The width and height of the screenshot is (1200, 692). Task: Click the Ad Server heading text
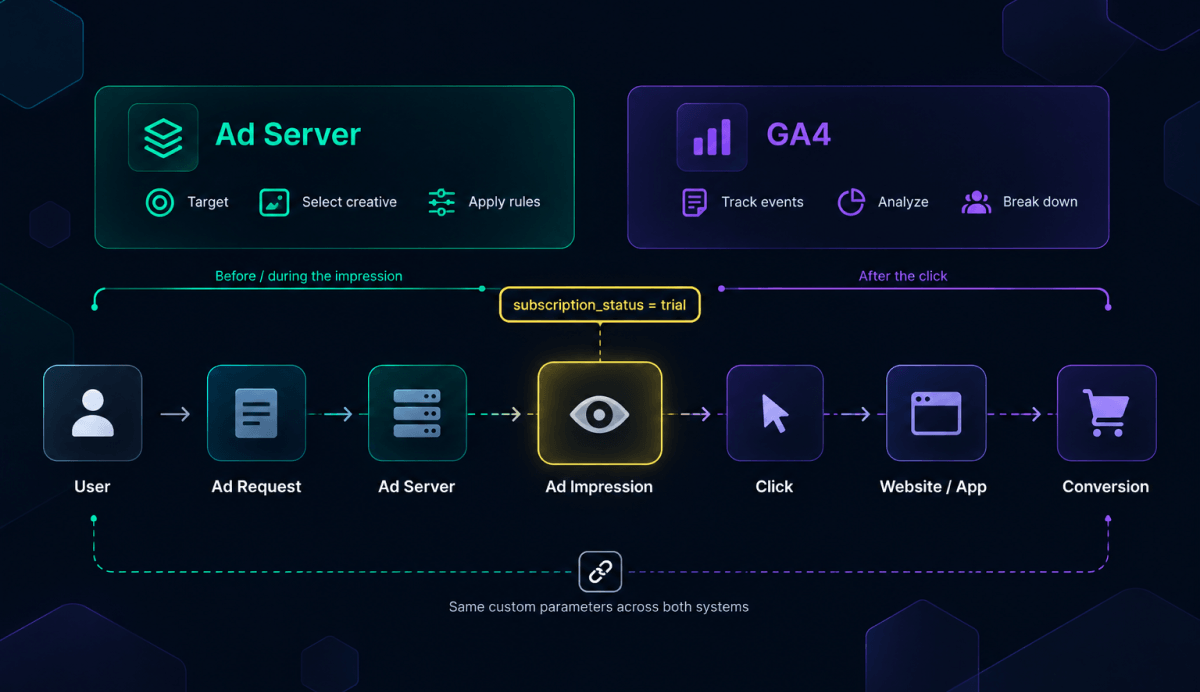click(288, 135)
